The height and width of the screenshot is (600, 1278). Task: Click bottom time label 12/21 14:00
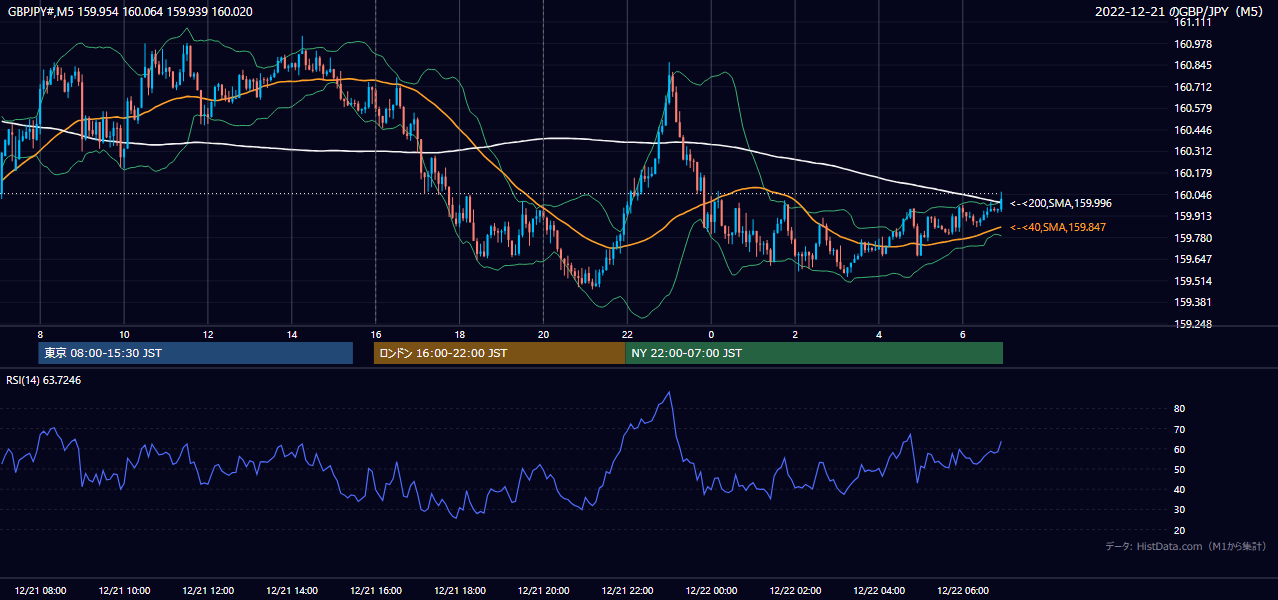[292, 591]
